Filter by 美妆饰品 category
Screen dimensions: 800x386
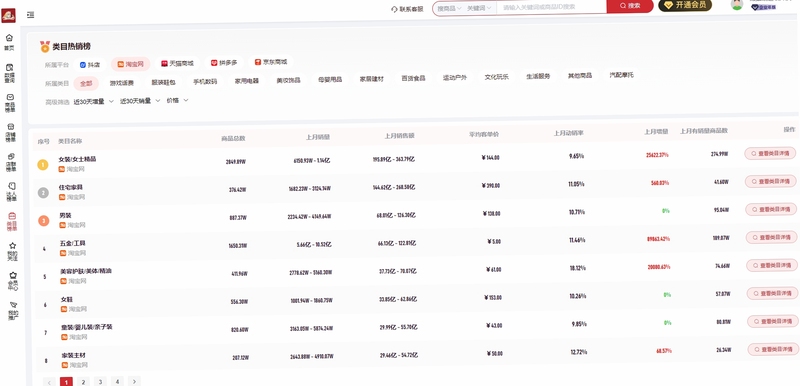[x=288, y=81]
